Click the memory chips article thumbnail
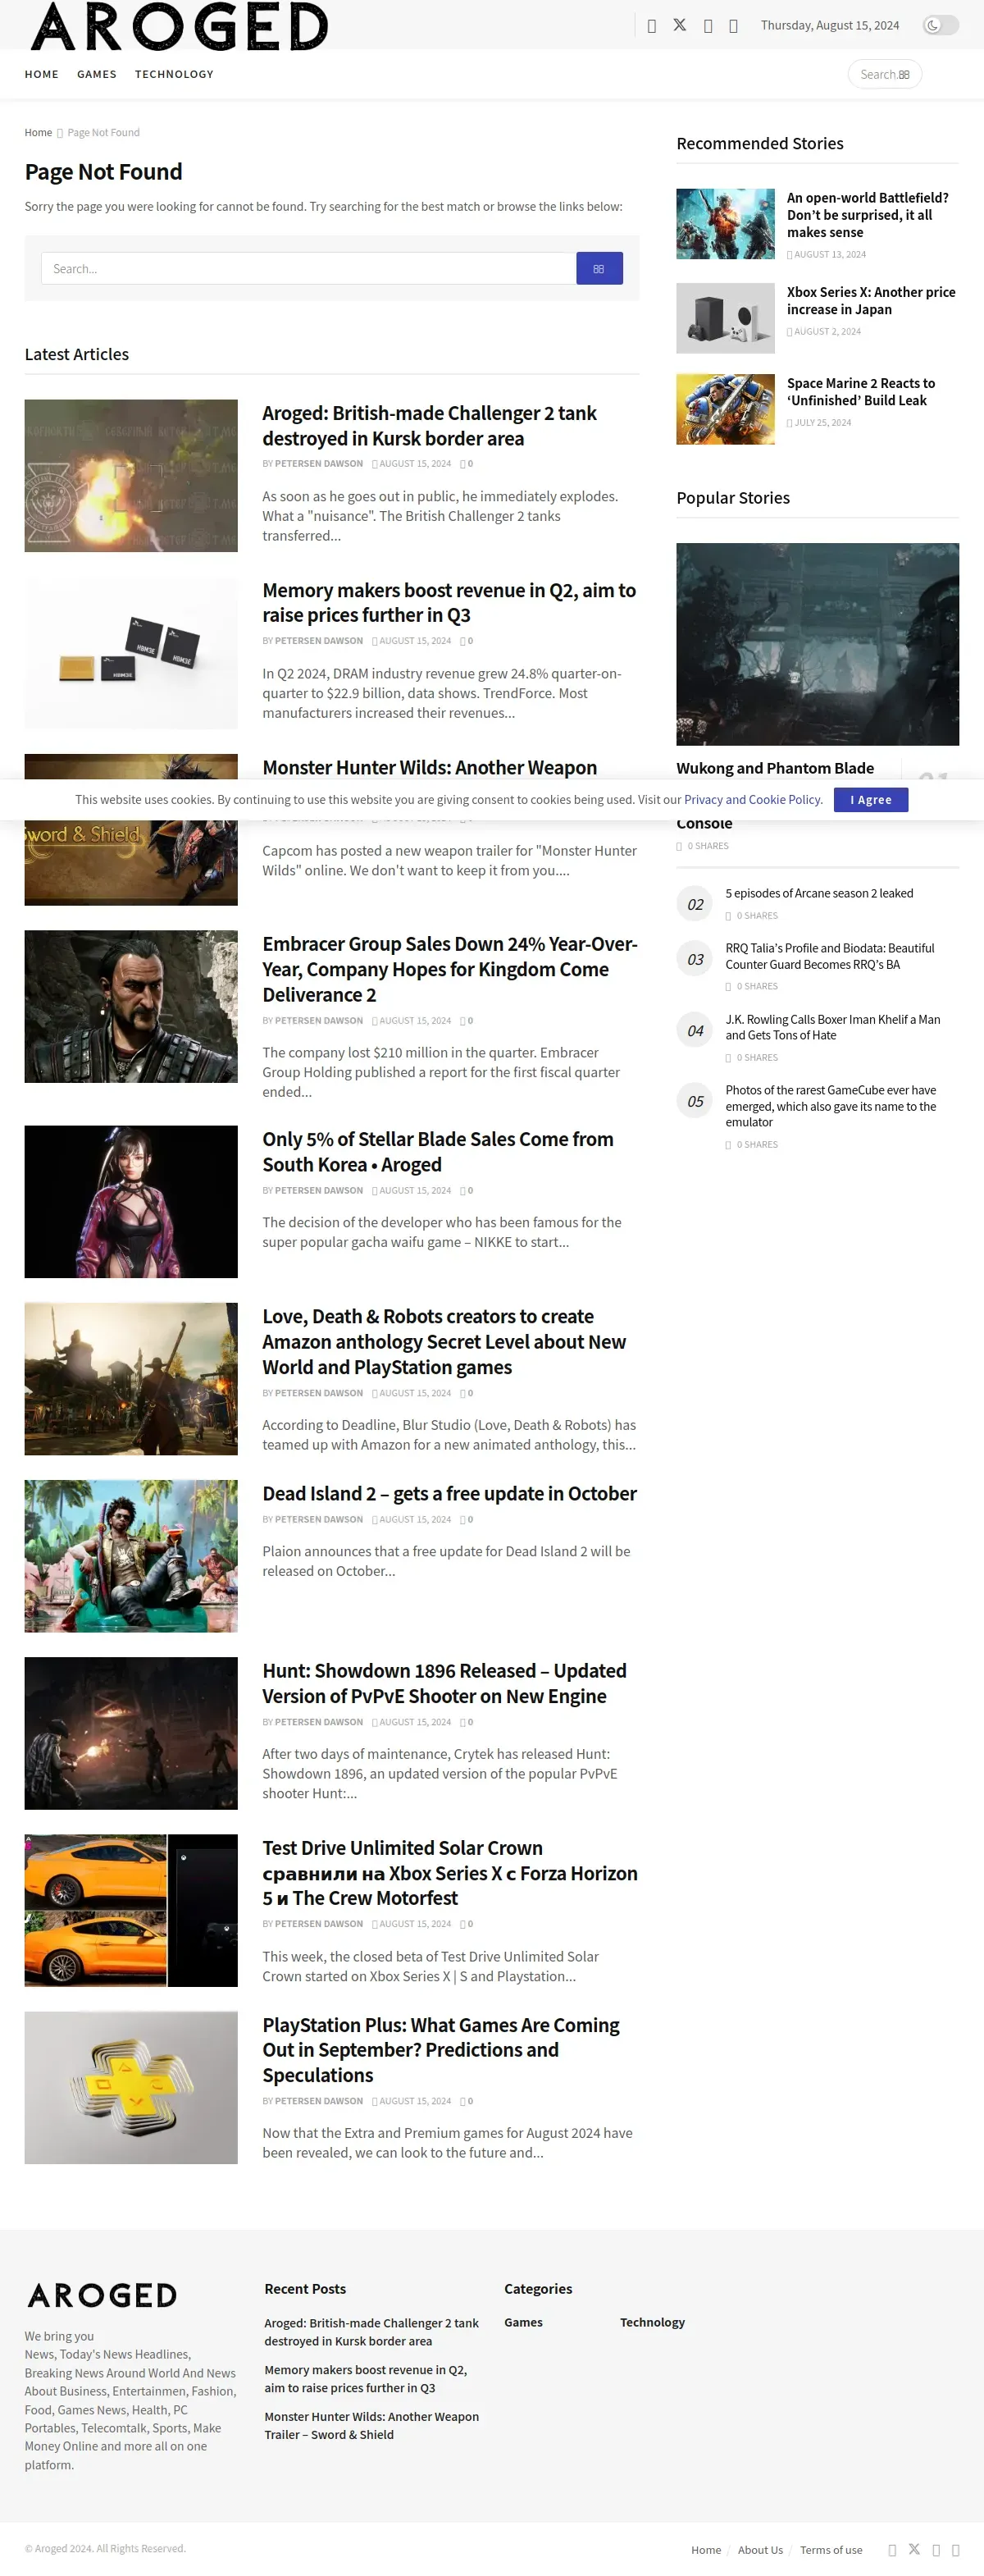984x2576 pixels. tap(131, 653)
